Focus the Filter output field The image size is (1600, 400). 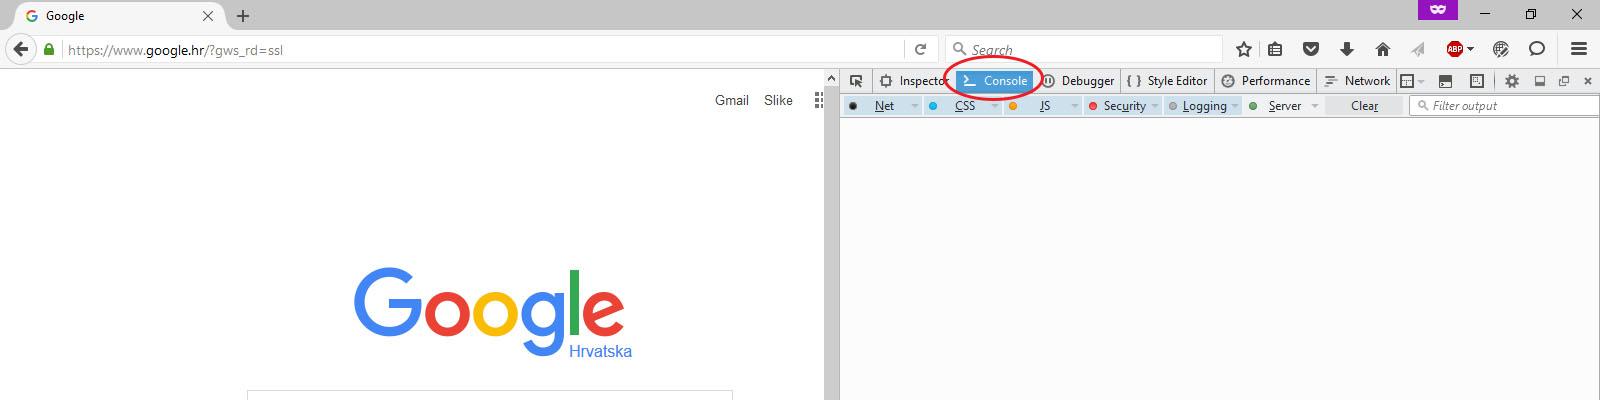click(x=1504, y=106)
